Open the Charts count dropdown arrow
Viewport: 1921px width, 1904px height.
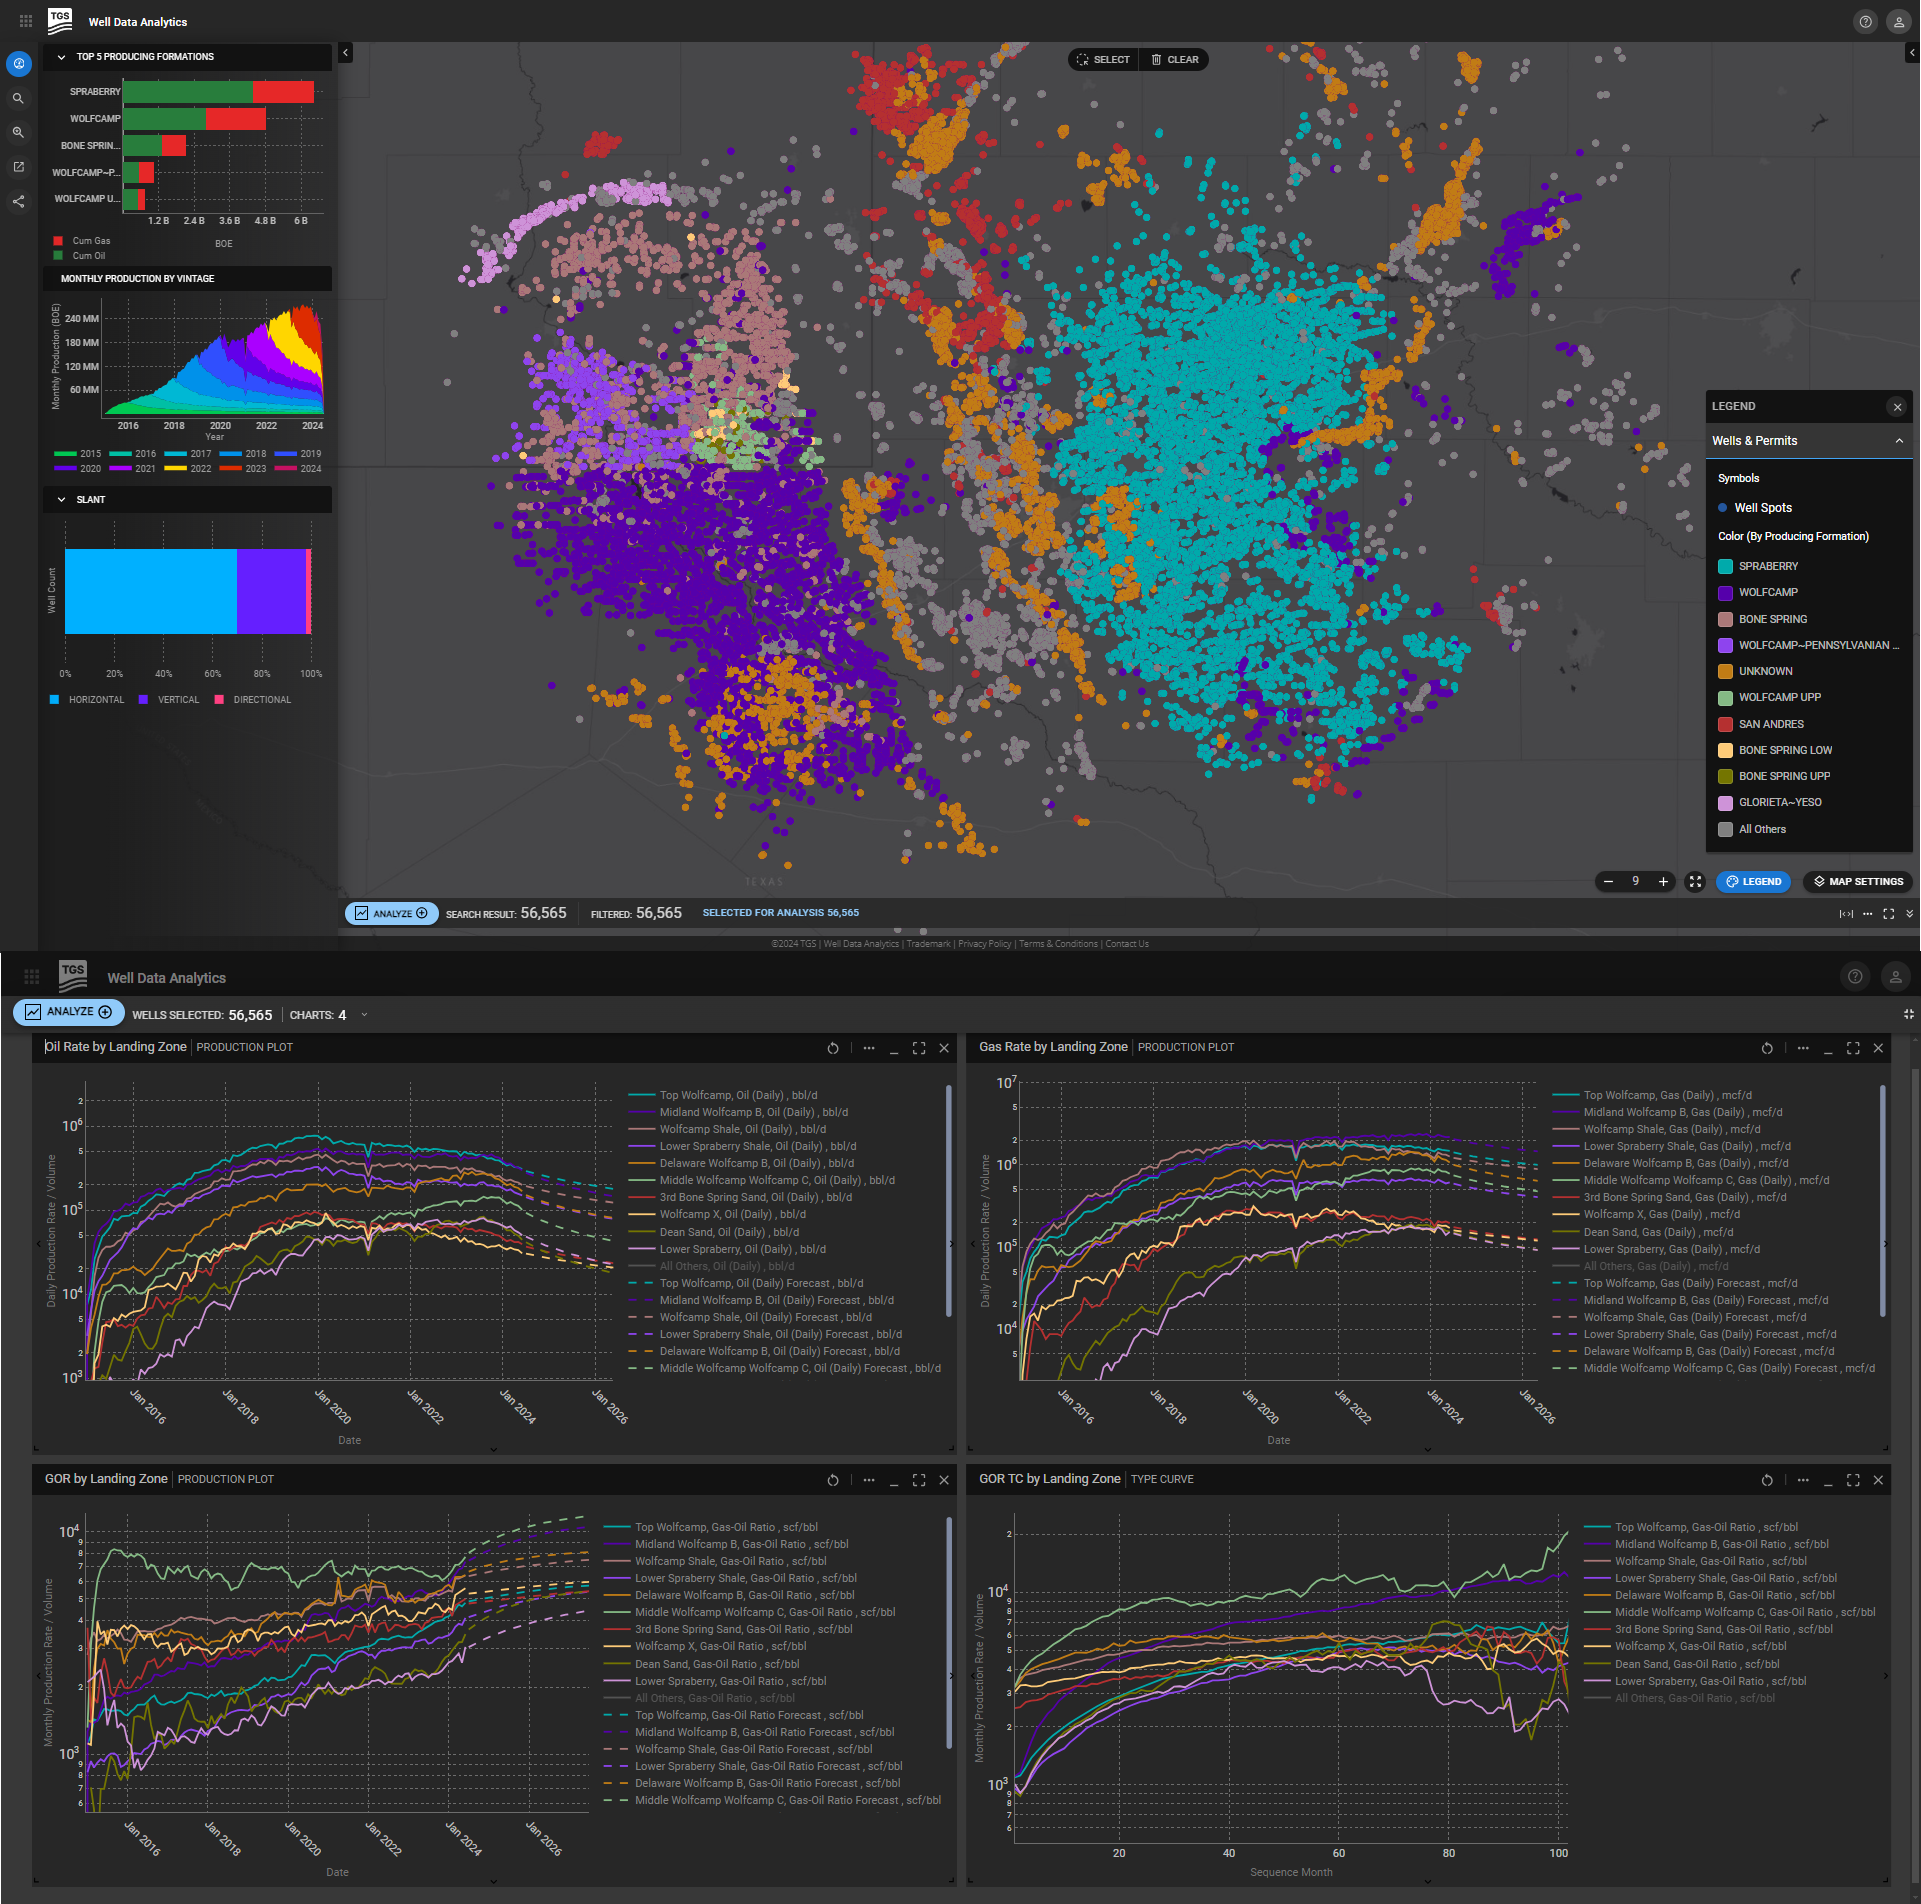(364, 1015)
